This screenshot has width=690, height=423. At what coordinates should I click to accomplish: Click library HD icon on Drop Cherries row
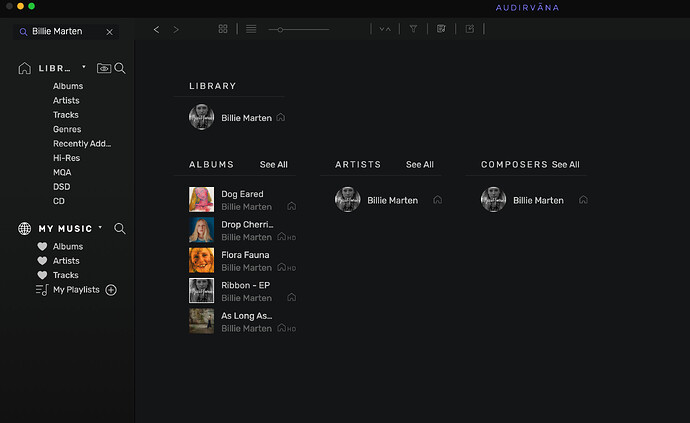pyautogui.click(x=286, y=237)
